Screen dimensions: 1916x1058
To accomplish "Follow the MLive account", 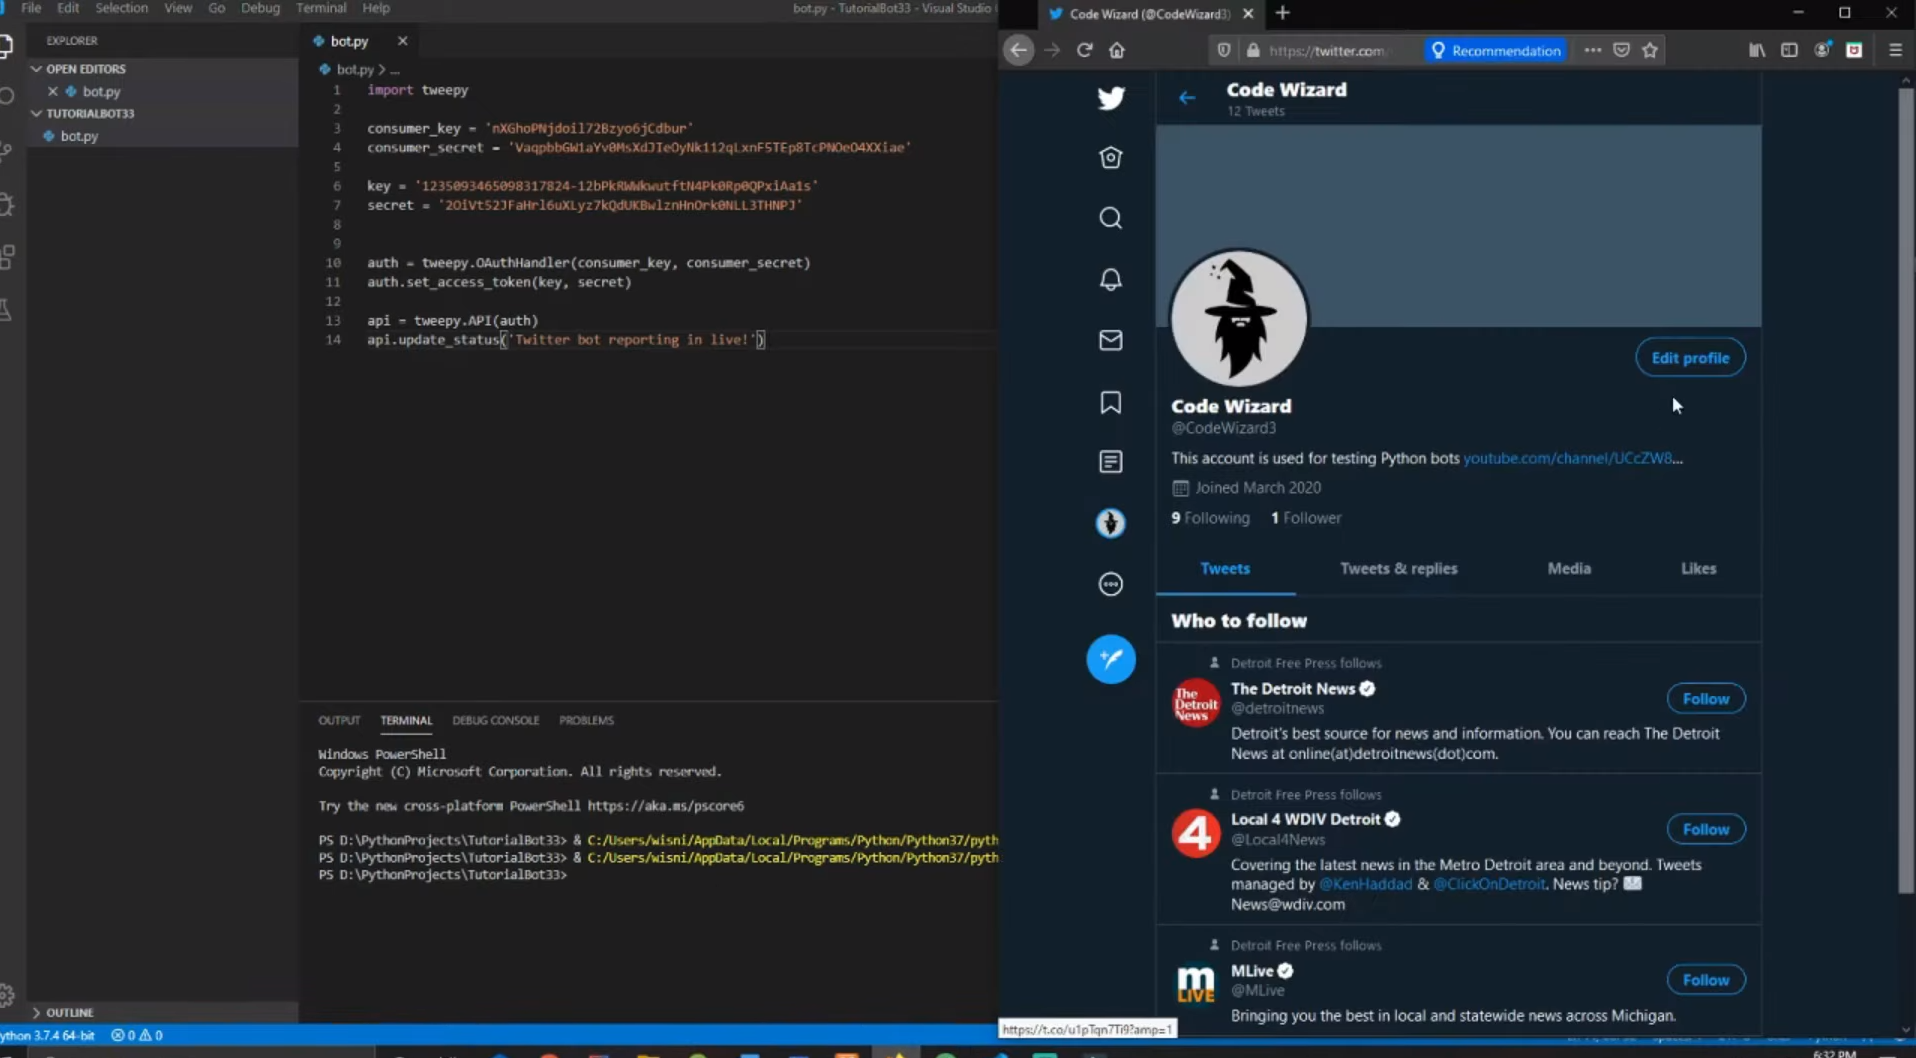I will pyautogui.click(x=1706, y=980).
